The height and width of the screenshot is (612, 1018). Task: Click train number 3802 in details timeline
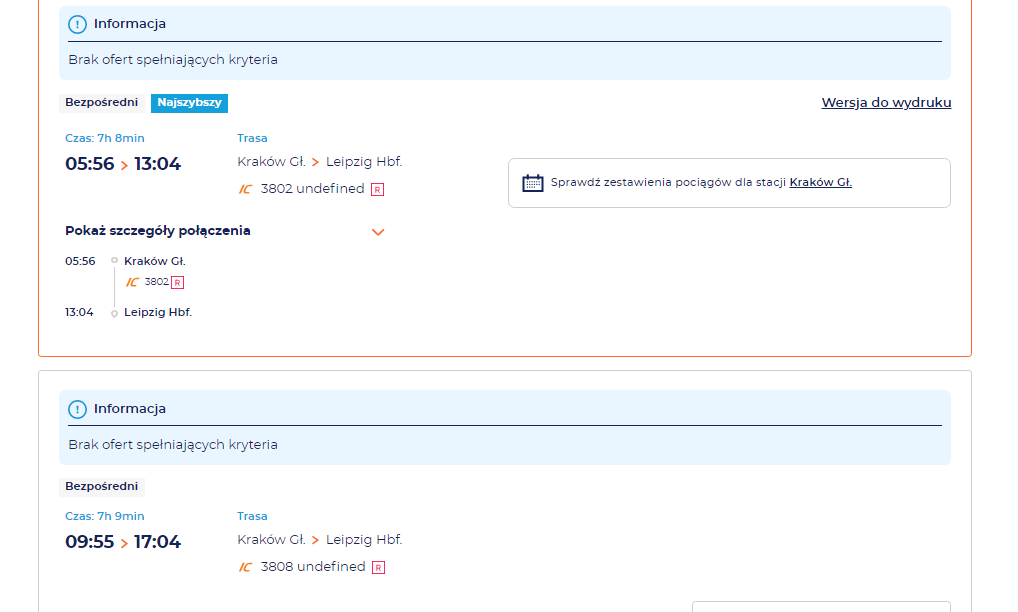(156, 282)
